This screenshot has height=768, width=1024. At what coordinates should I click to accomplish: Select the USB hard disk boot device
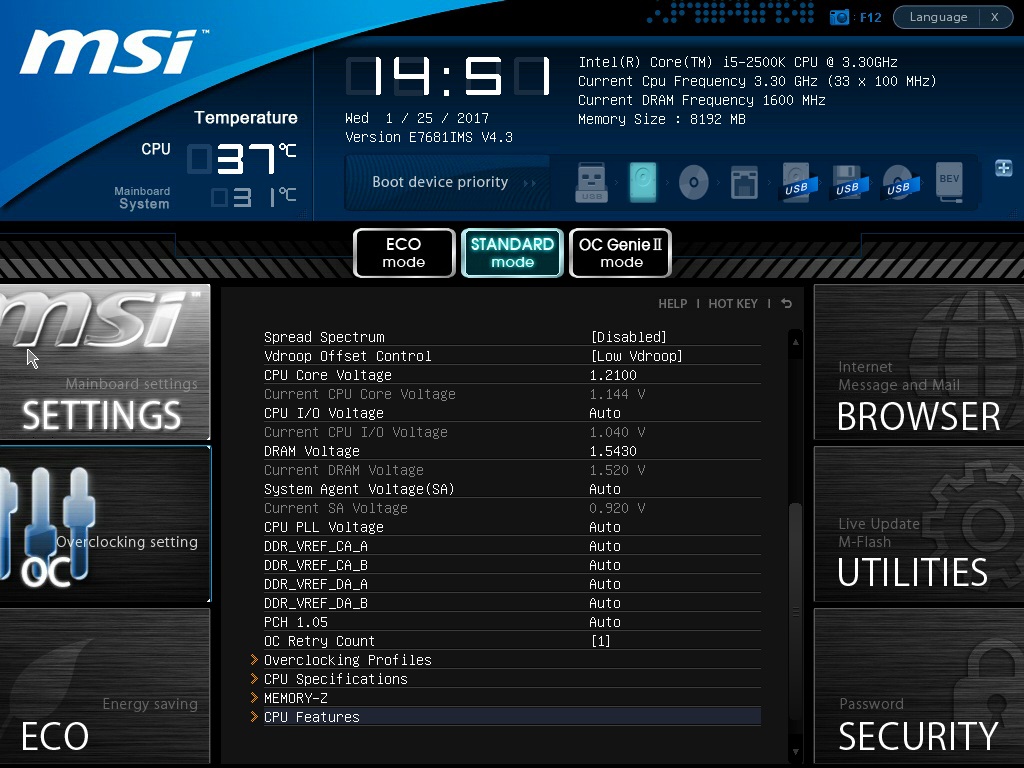pos(797,182)
